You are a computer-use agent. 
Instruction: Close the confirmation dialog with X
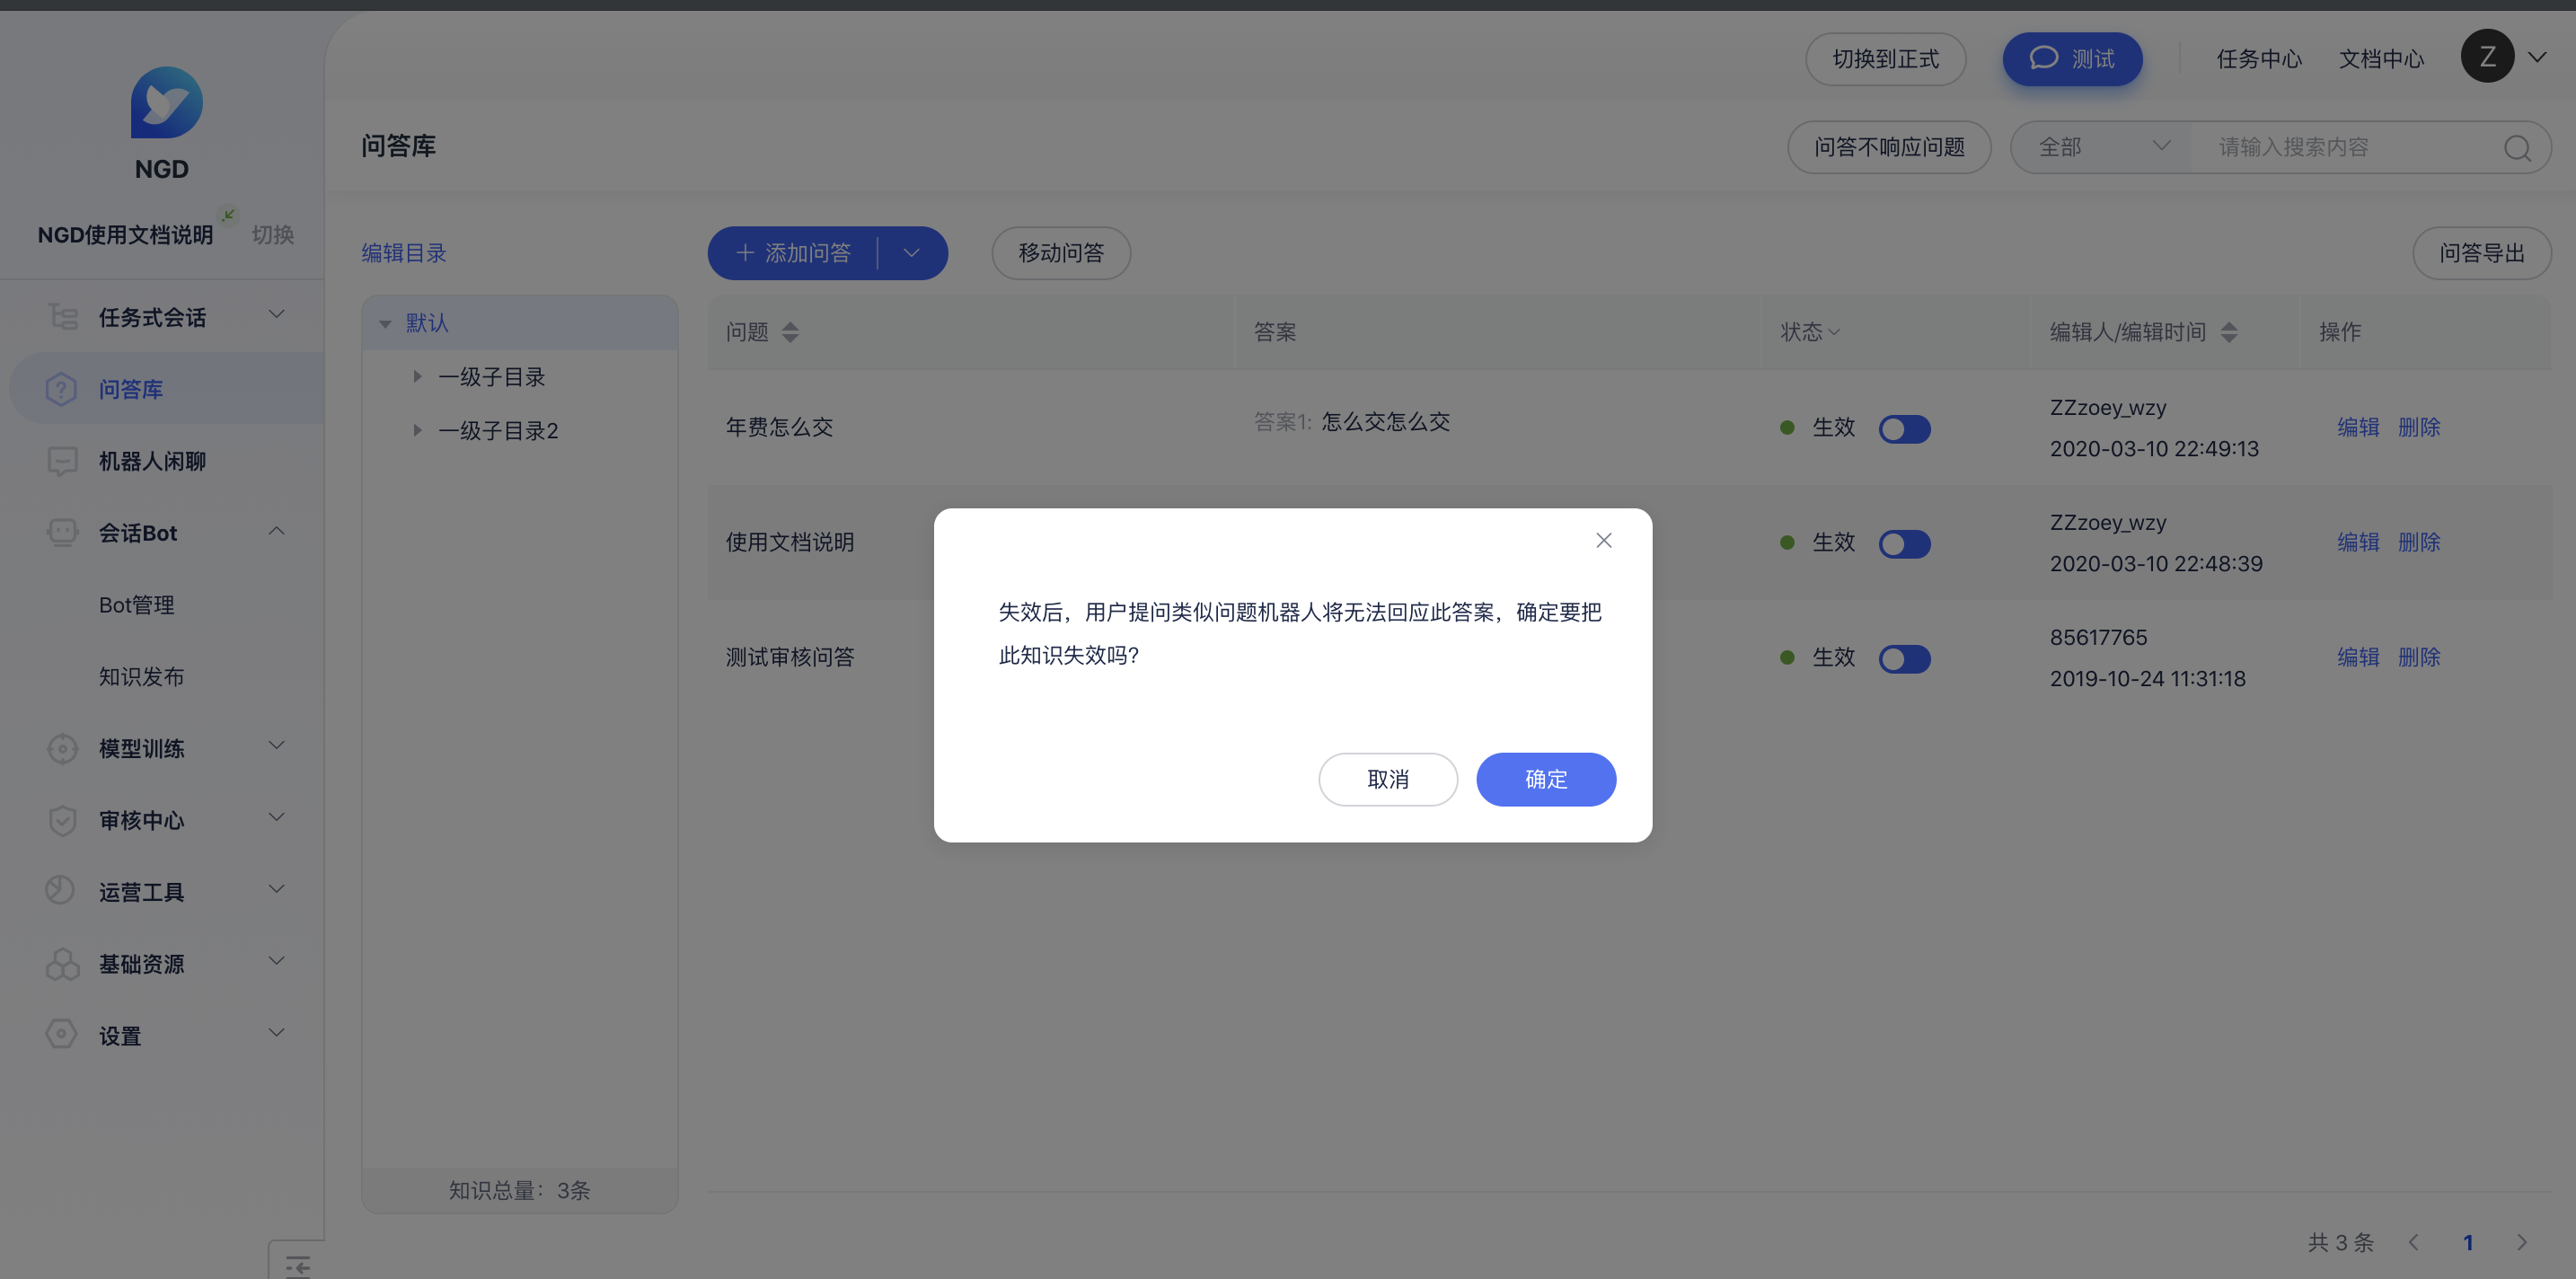[x=1604, y=540]
